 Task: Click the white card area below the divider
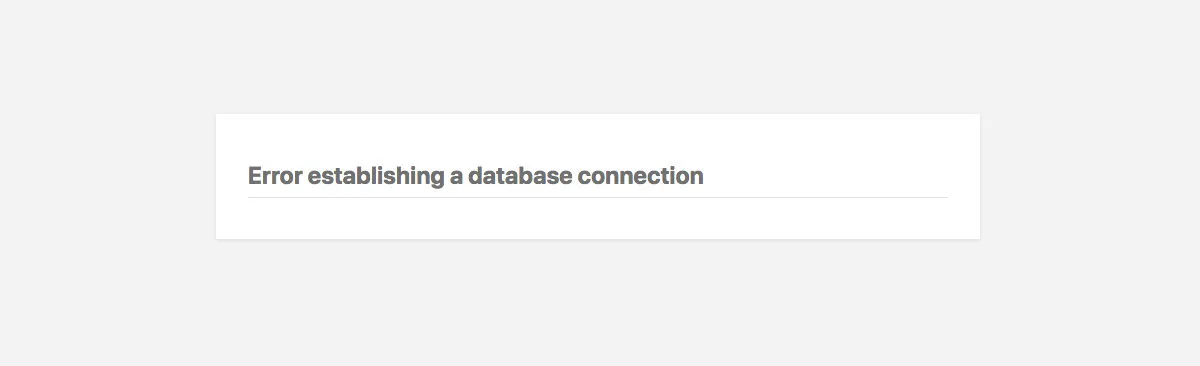point(598,219)
